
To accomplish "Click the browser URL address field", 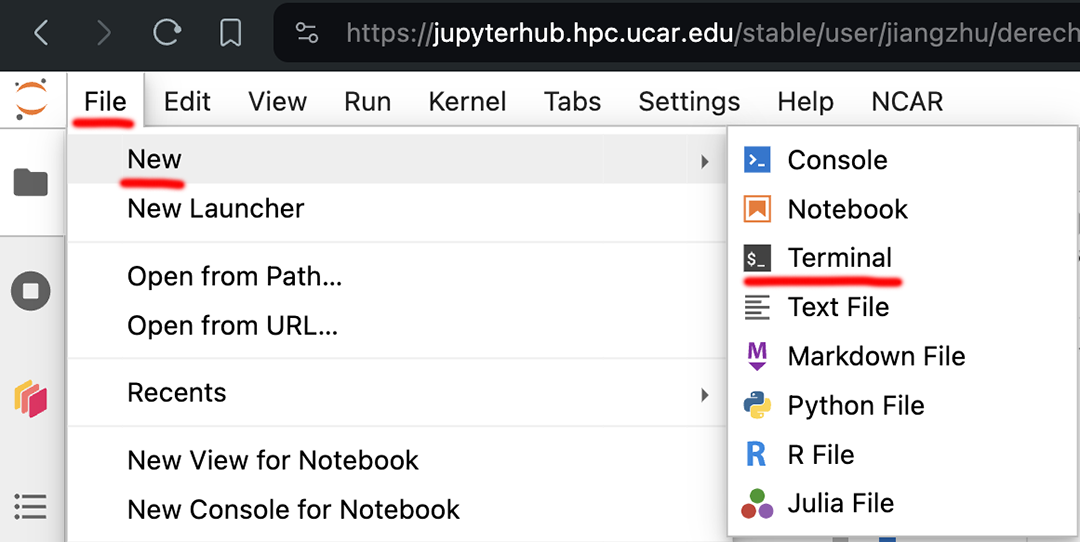I will [x=700, y=34].
